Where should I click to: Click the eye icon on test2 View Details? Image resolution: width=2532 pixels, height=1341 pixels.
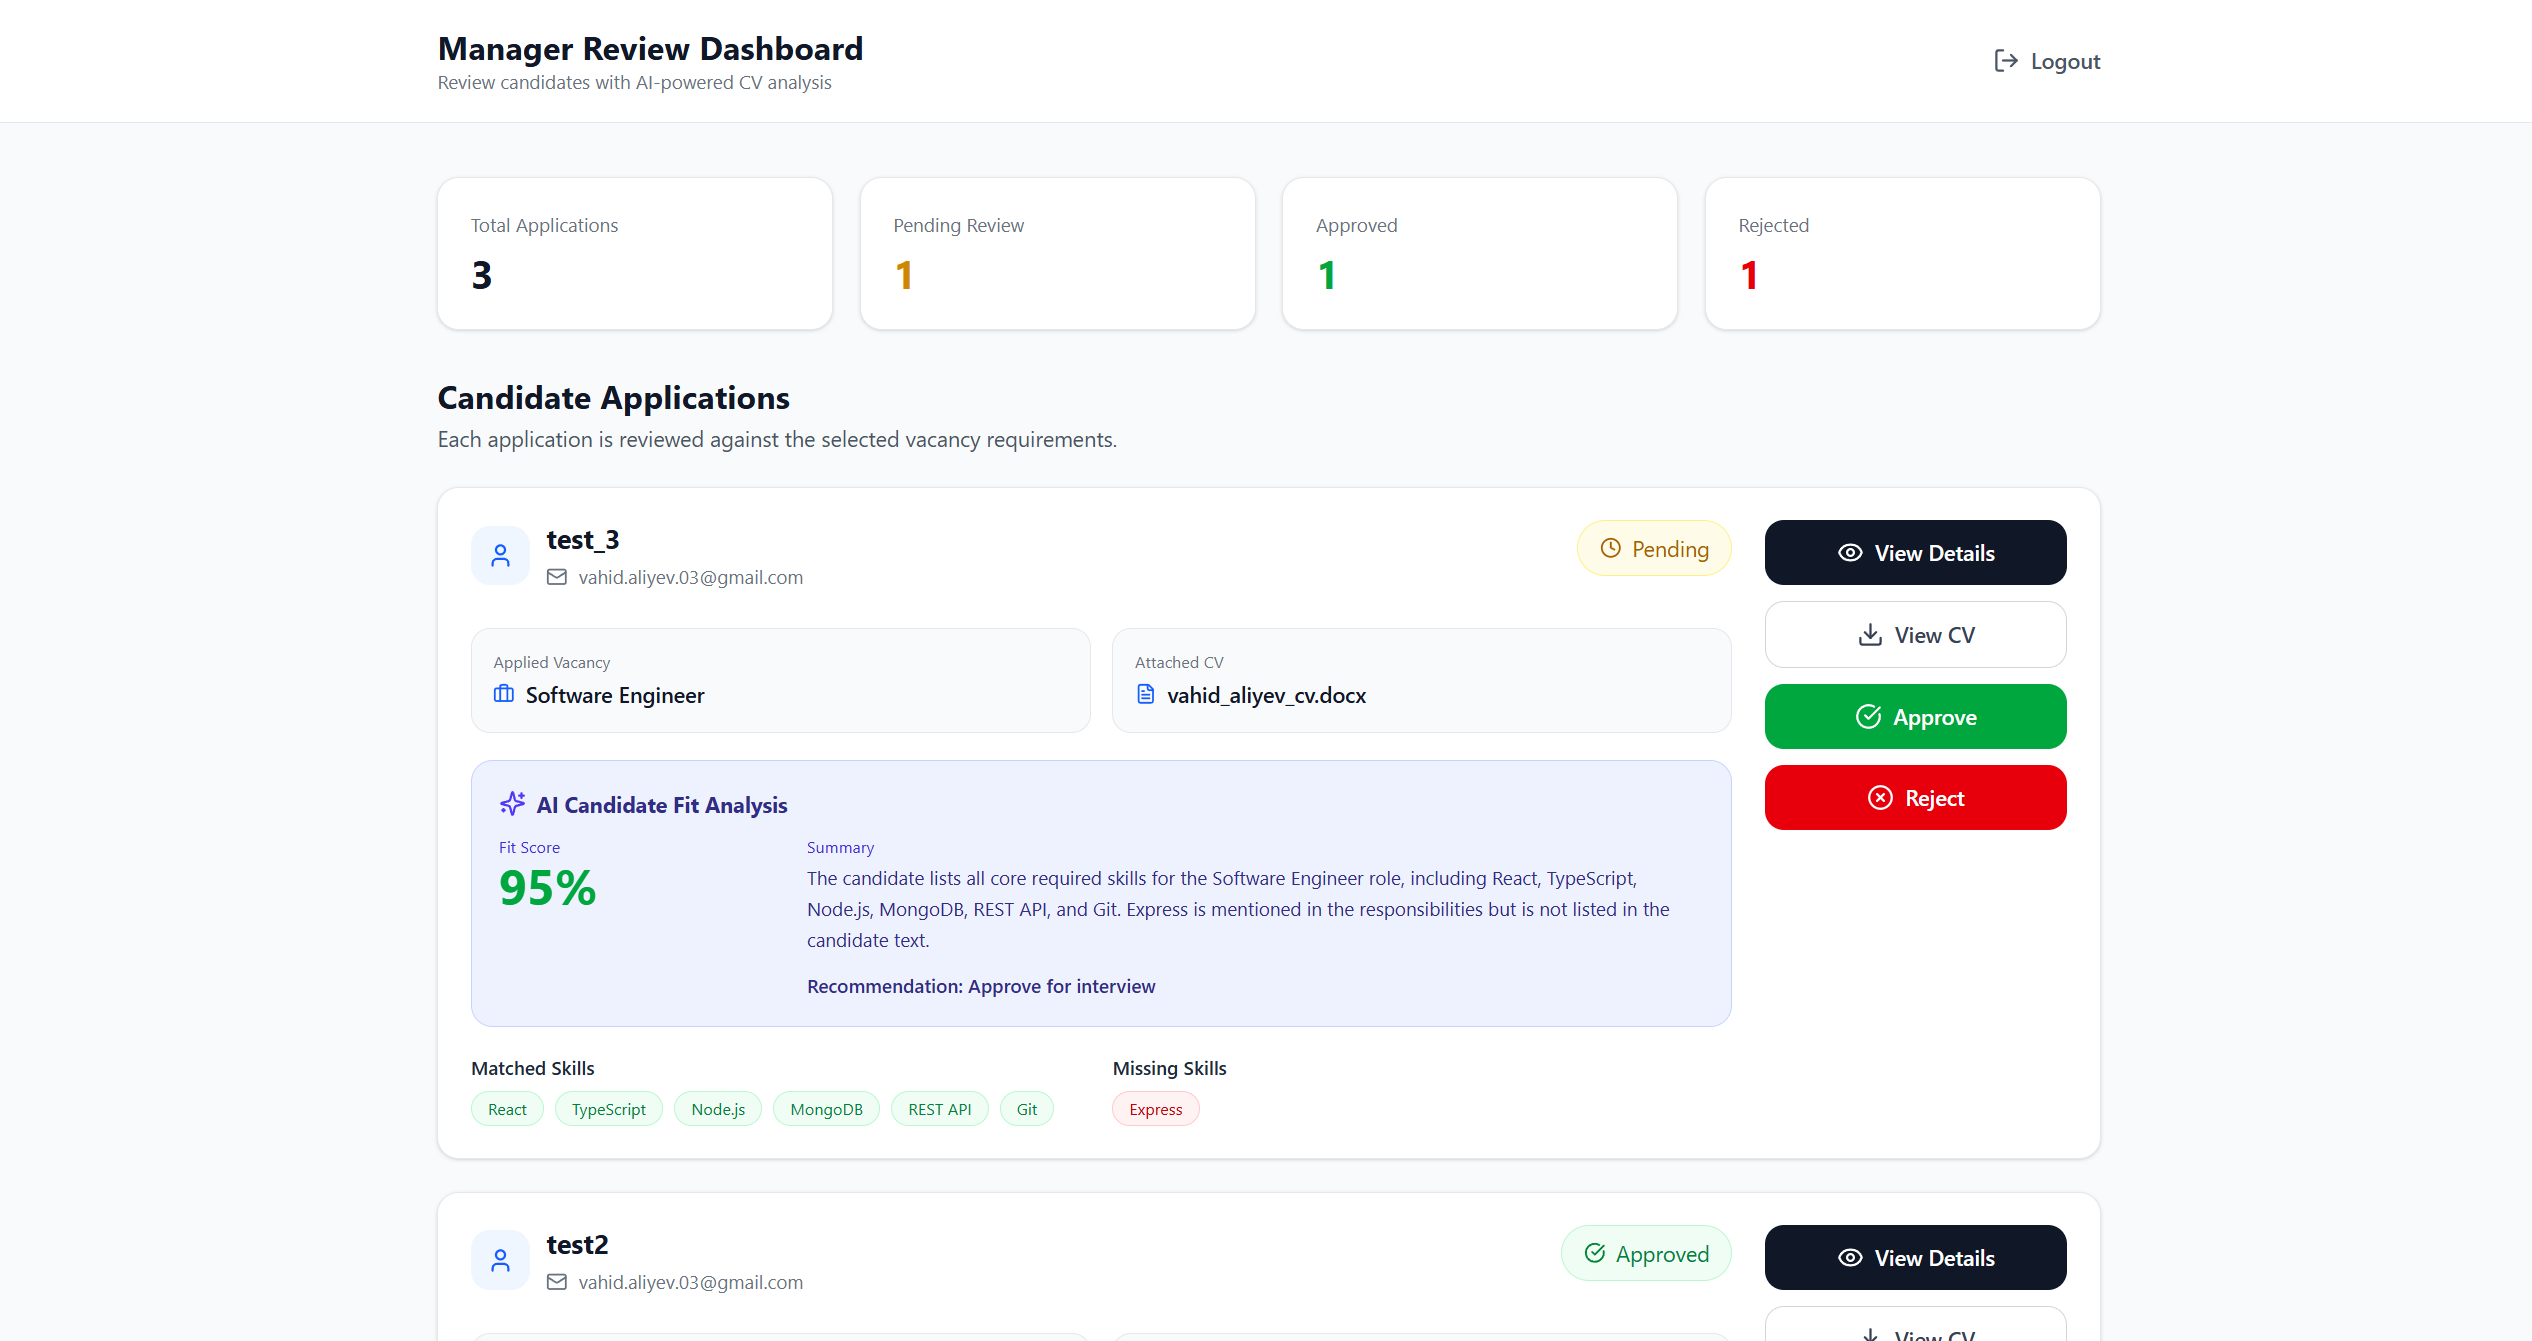1850,1258
